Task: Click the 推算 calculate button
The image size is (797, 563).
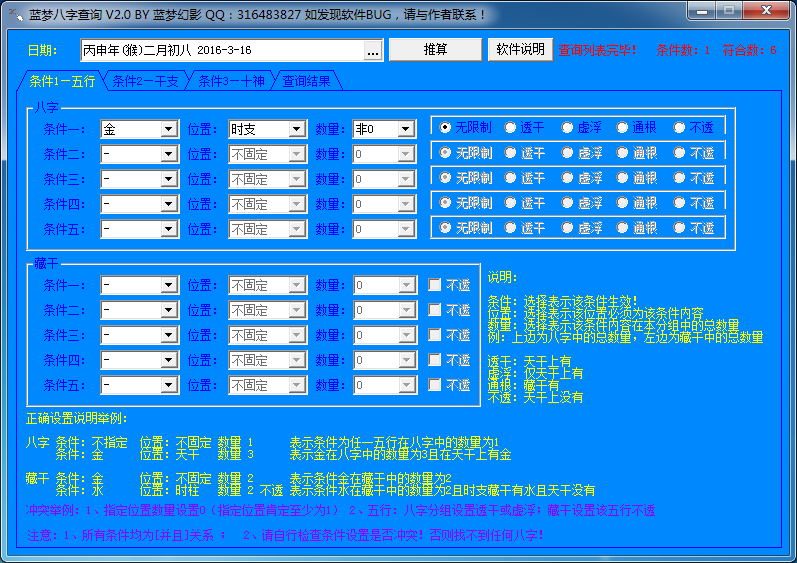Action: pos(435,50)
